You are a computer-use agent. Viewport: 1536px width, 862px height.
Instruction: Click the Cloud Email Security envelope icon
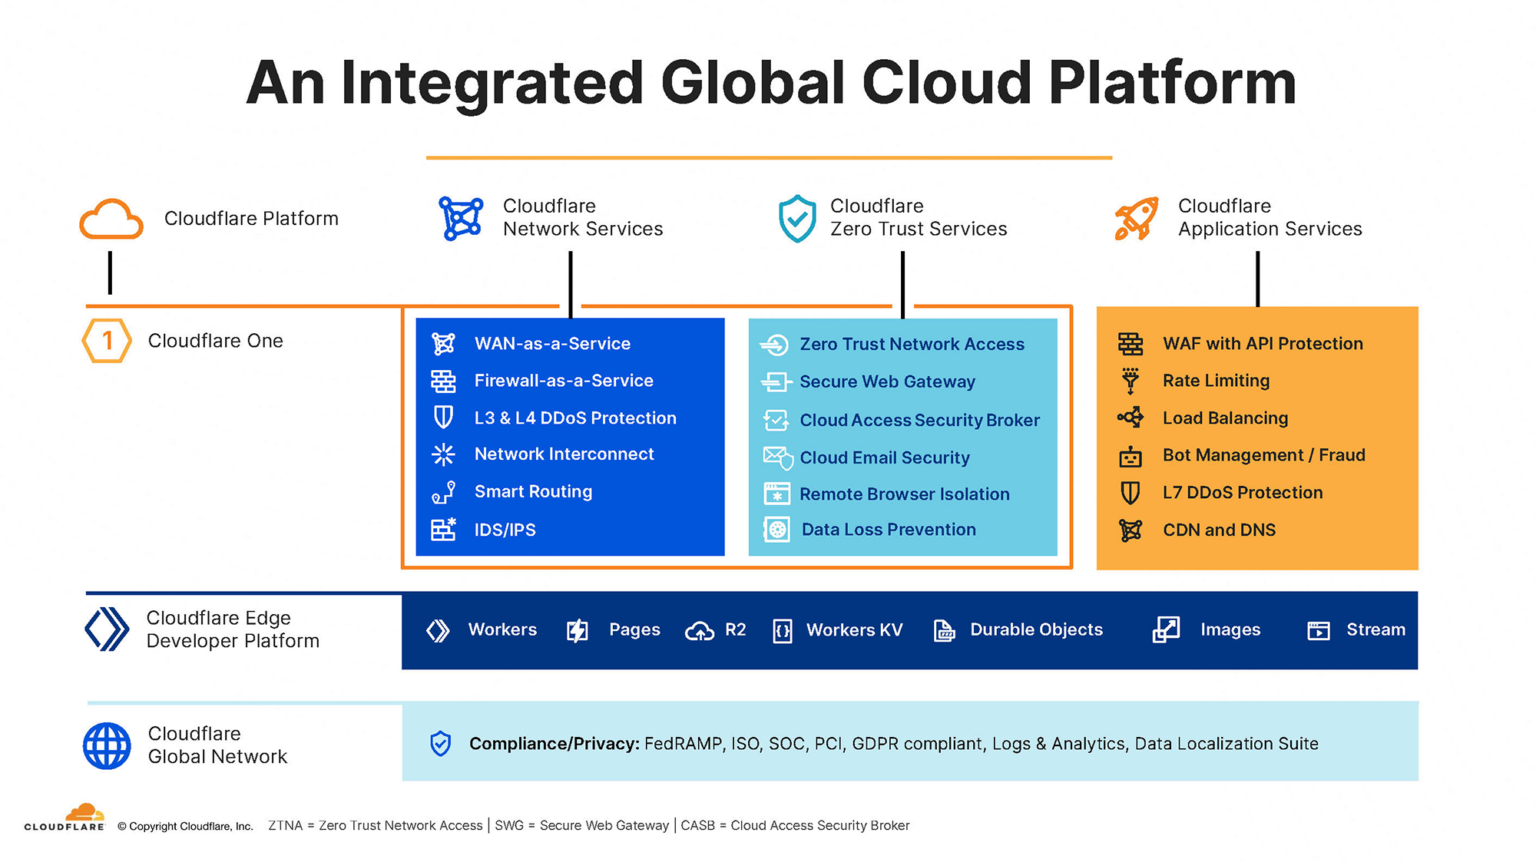point(777,458)
